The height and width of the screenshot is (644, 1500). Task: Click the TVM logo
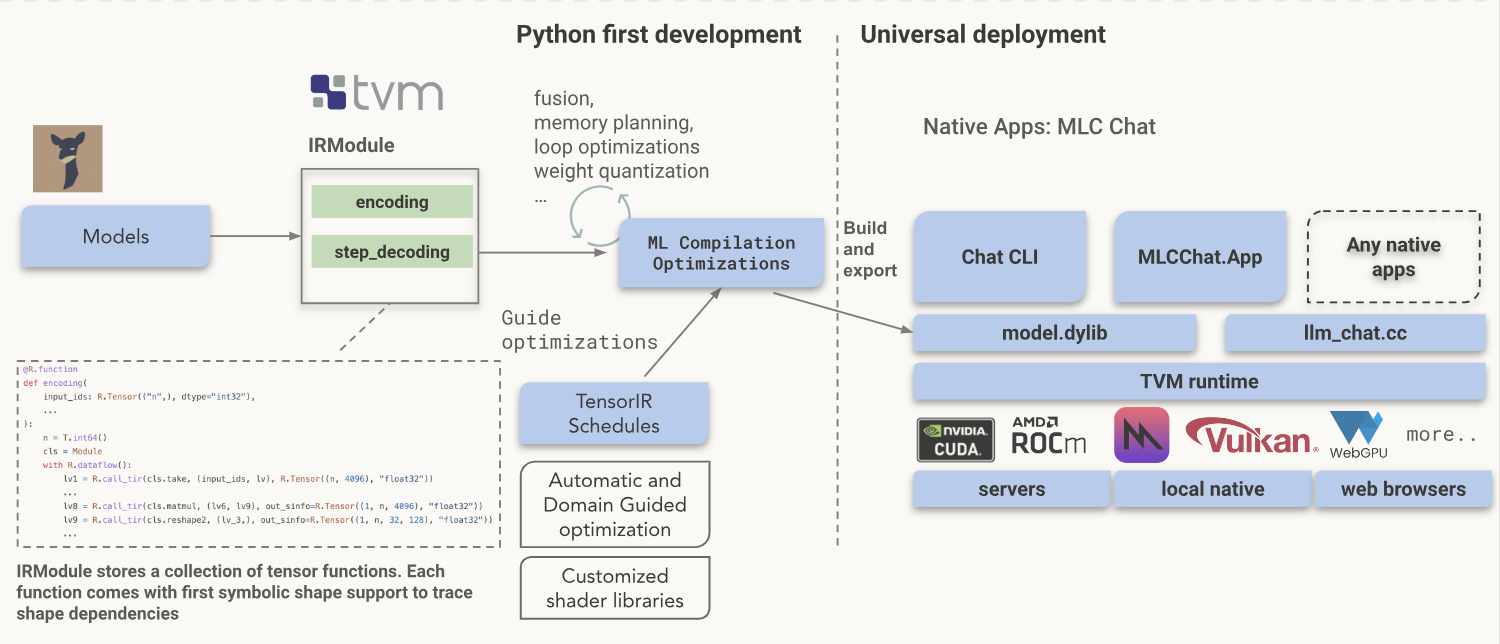pyautogui.click(x=376, y=92)
